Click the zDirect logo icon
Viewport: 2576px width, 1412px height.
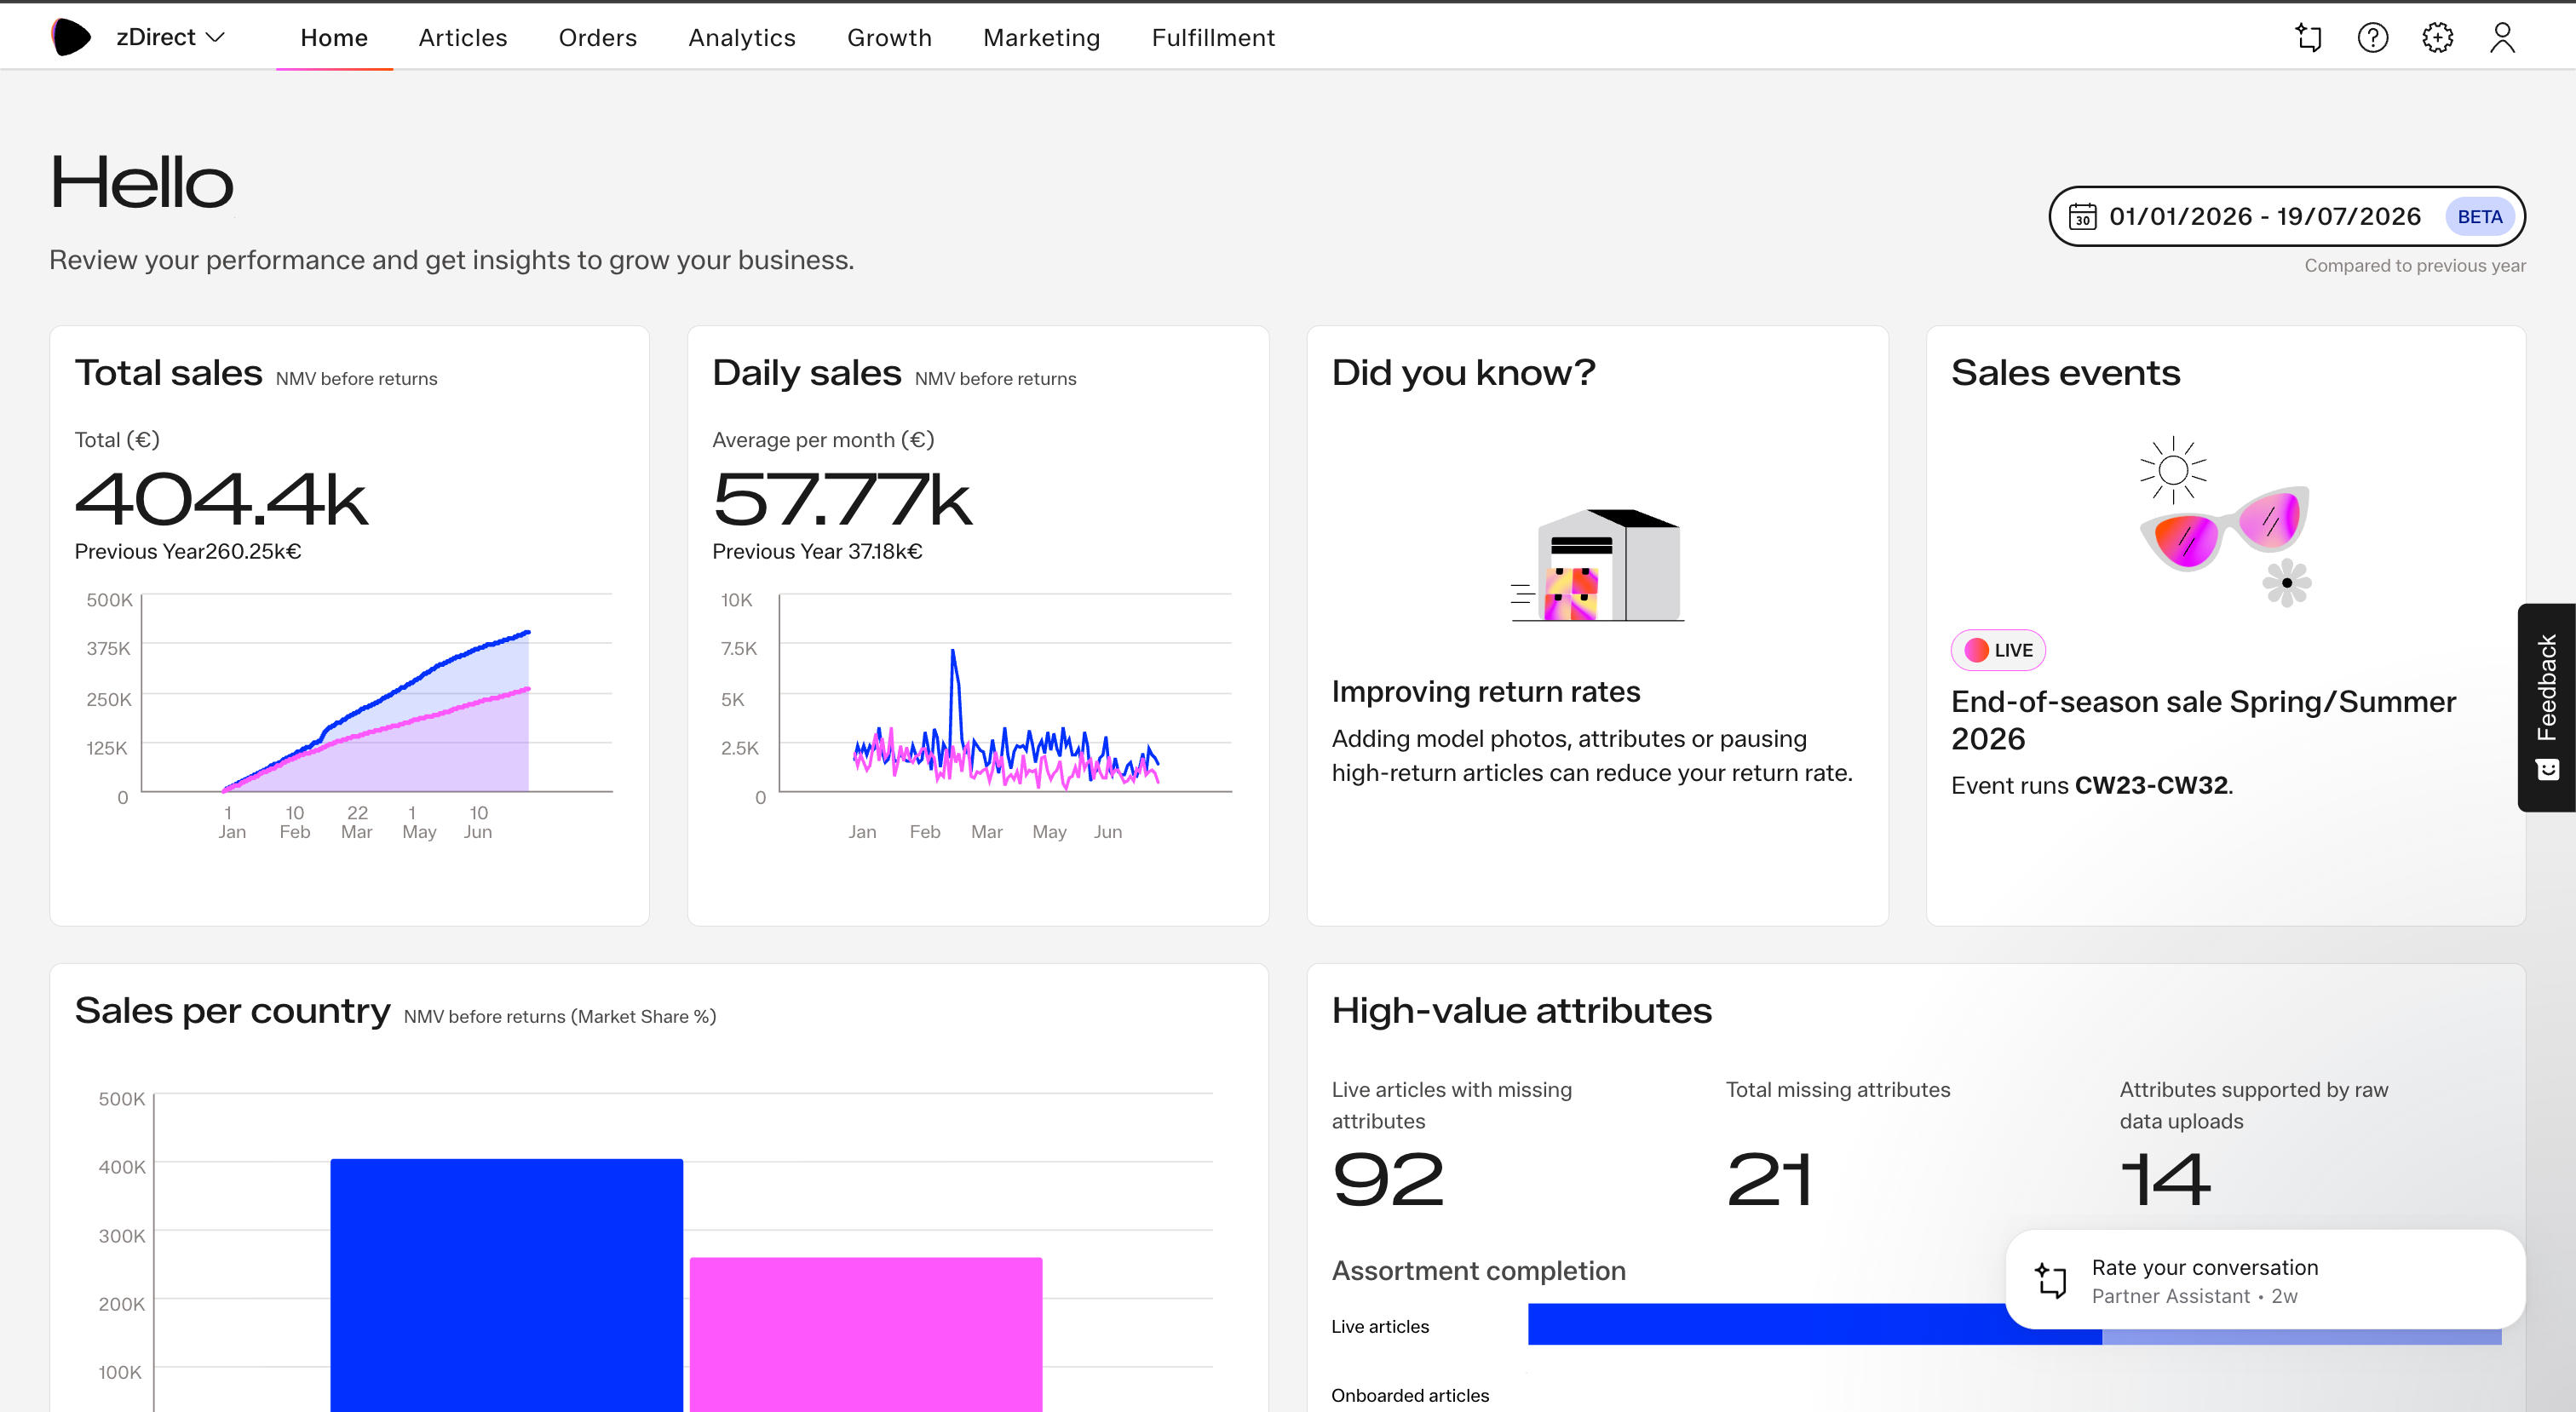click(x=70, y=37)
